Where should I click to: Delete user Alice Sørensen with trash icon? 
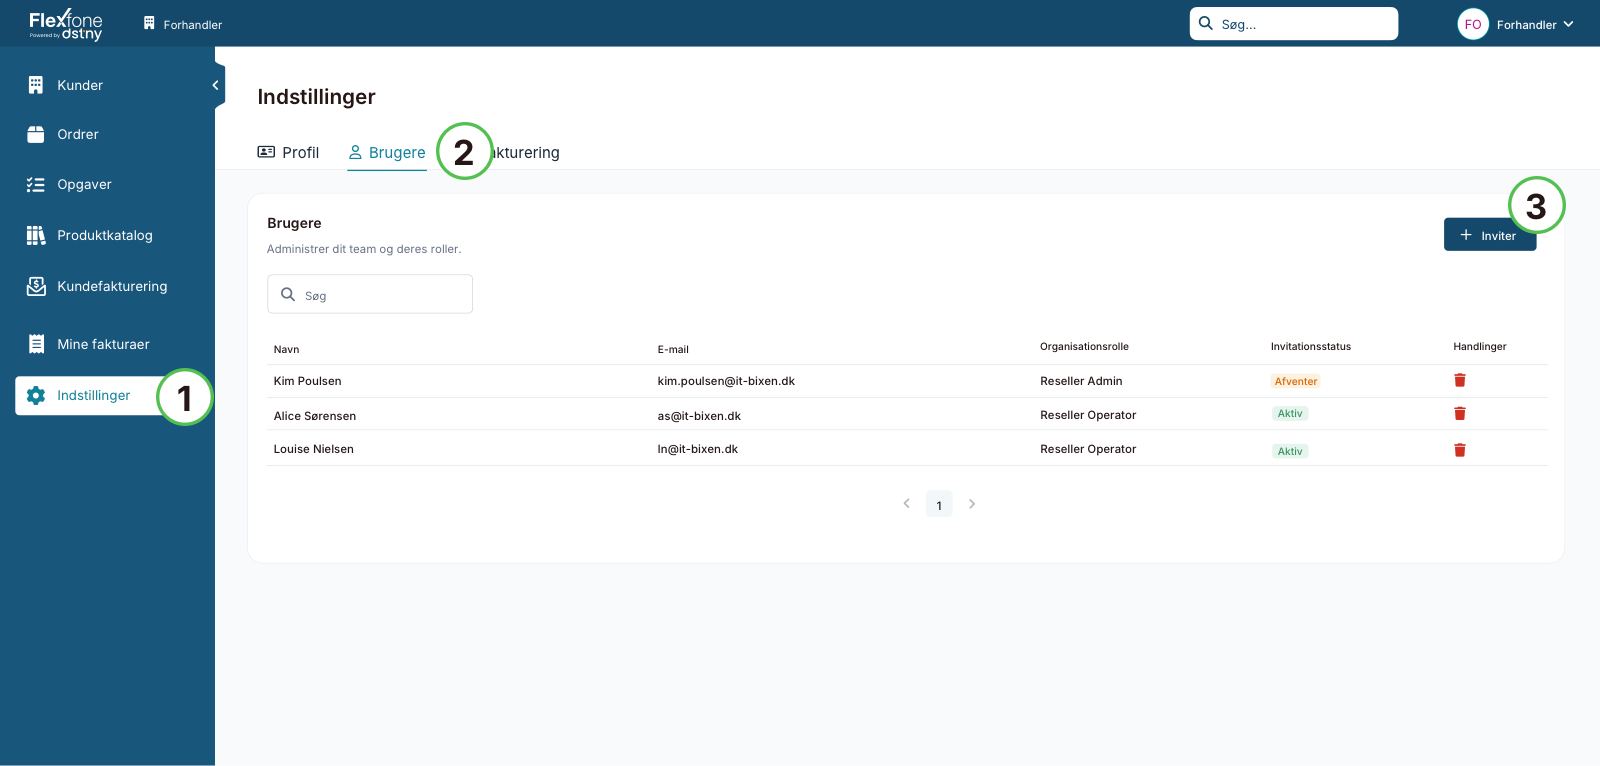pyautogui.click(x=1459, y=413)
